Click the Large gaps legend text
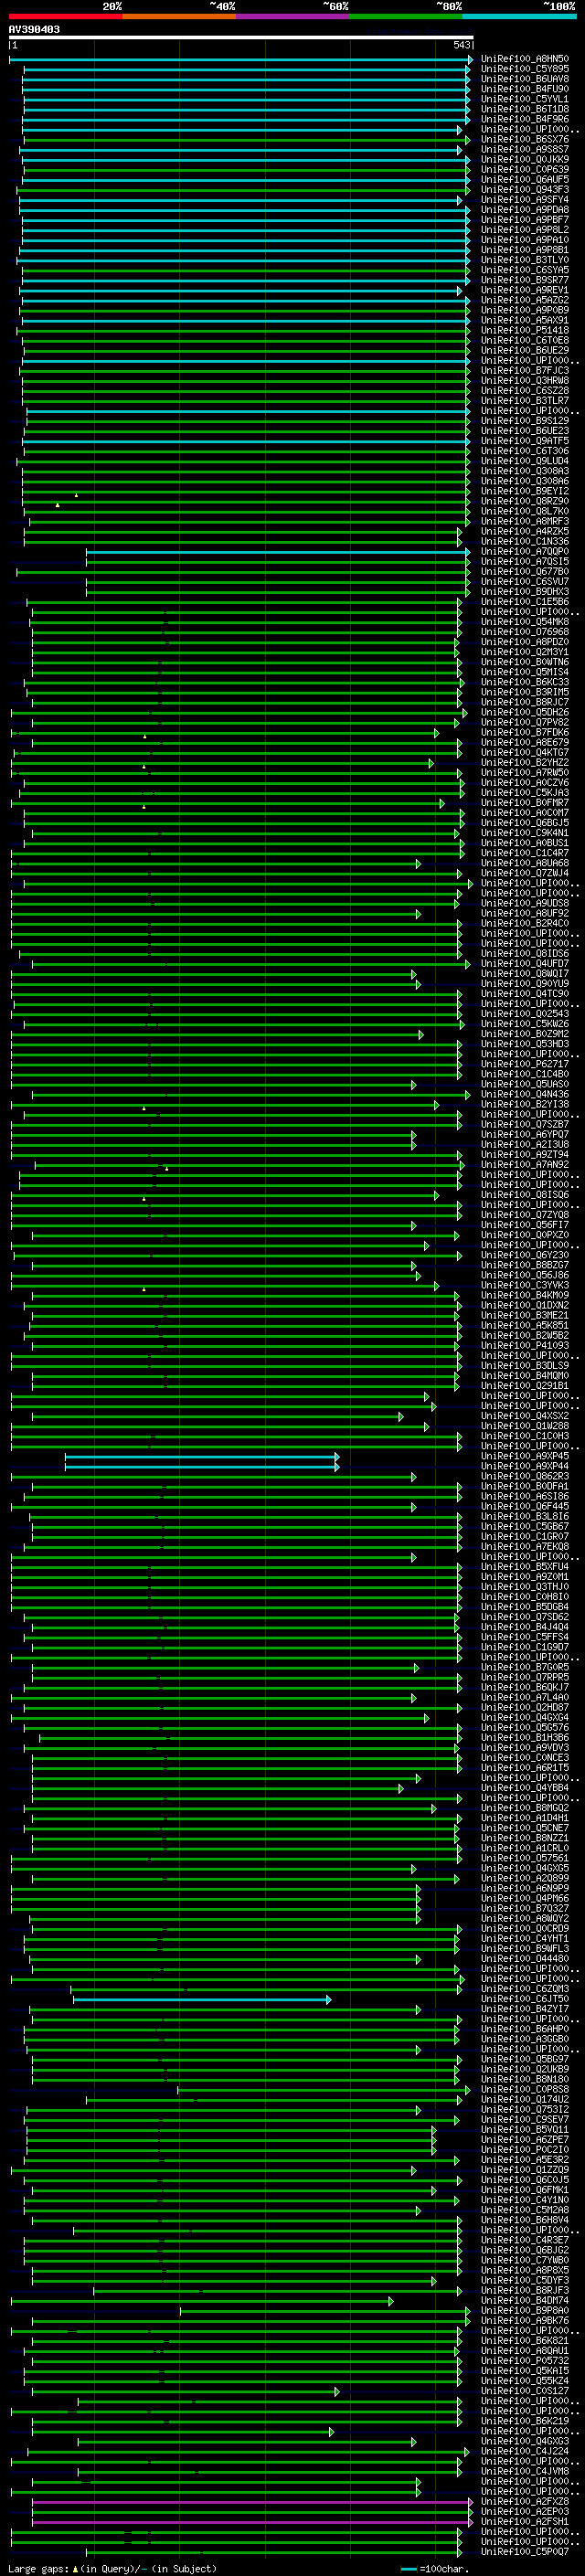Image resolution: width=585 pixels, height=2576 pixels. tap(38, 2569)
